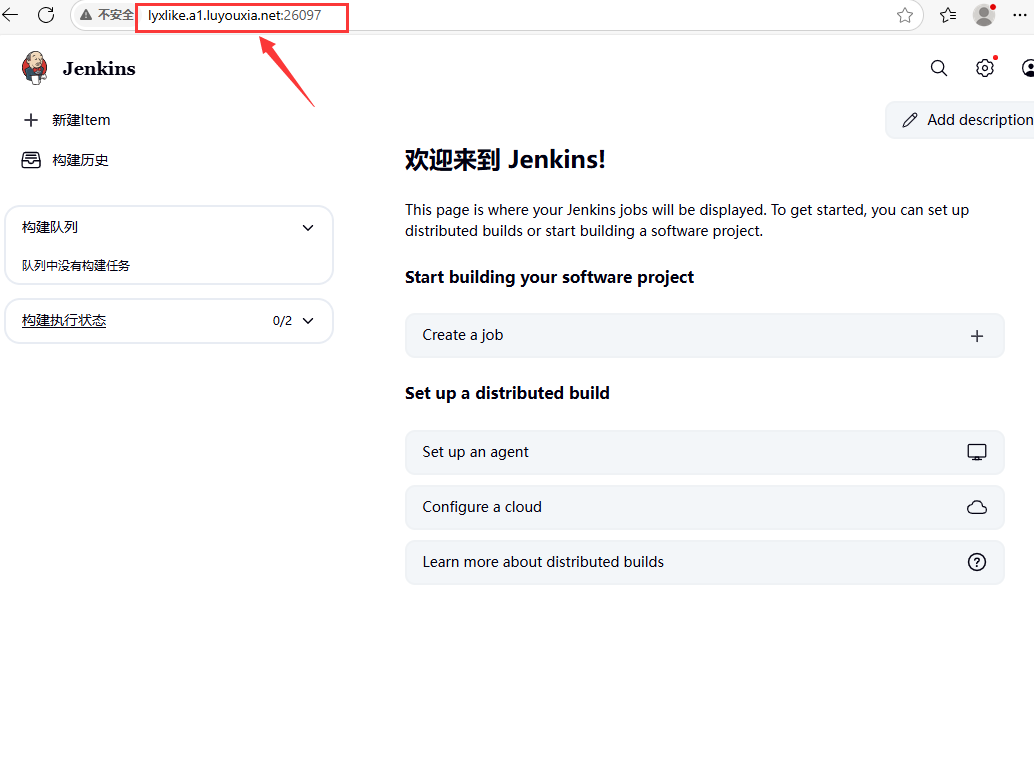Click Set up a distributed build heading
Screen dimensions: 1034x757
click(x=507, y=394)
